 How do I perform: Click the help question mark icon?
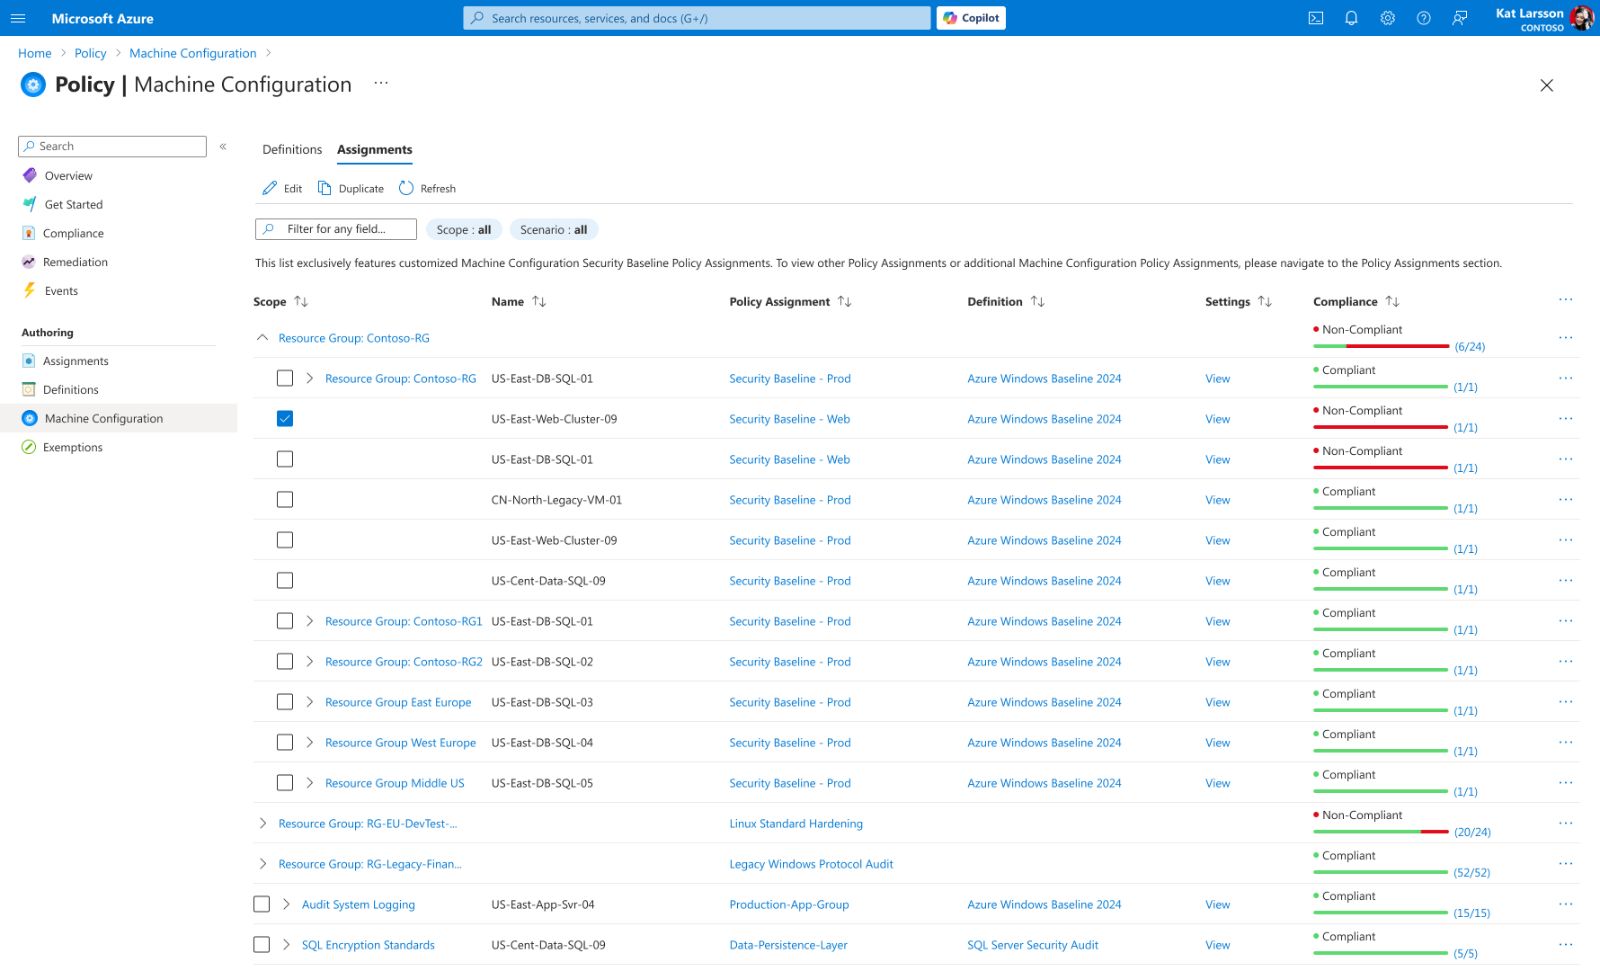(1423, 18)
